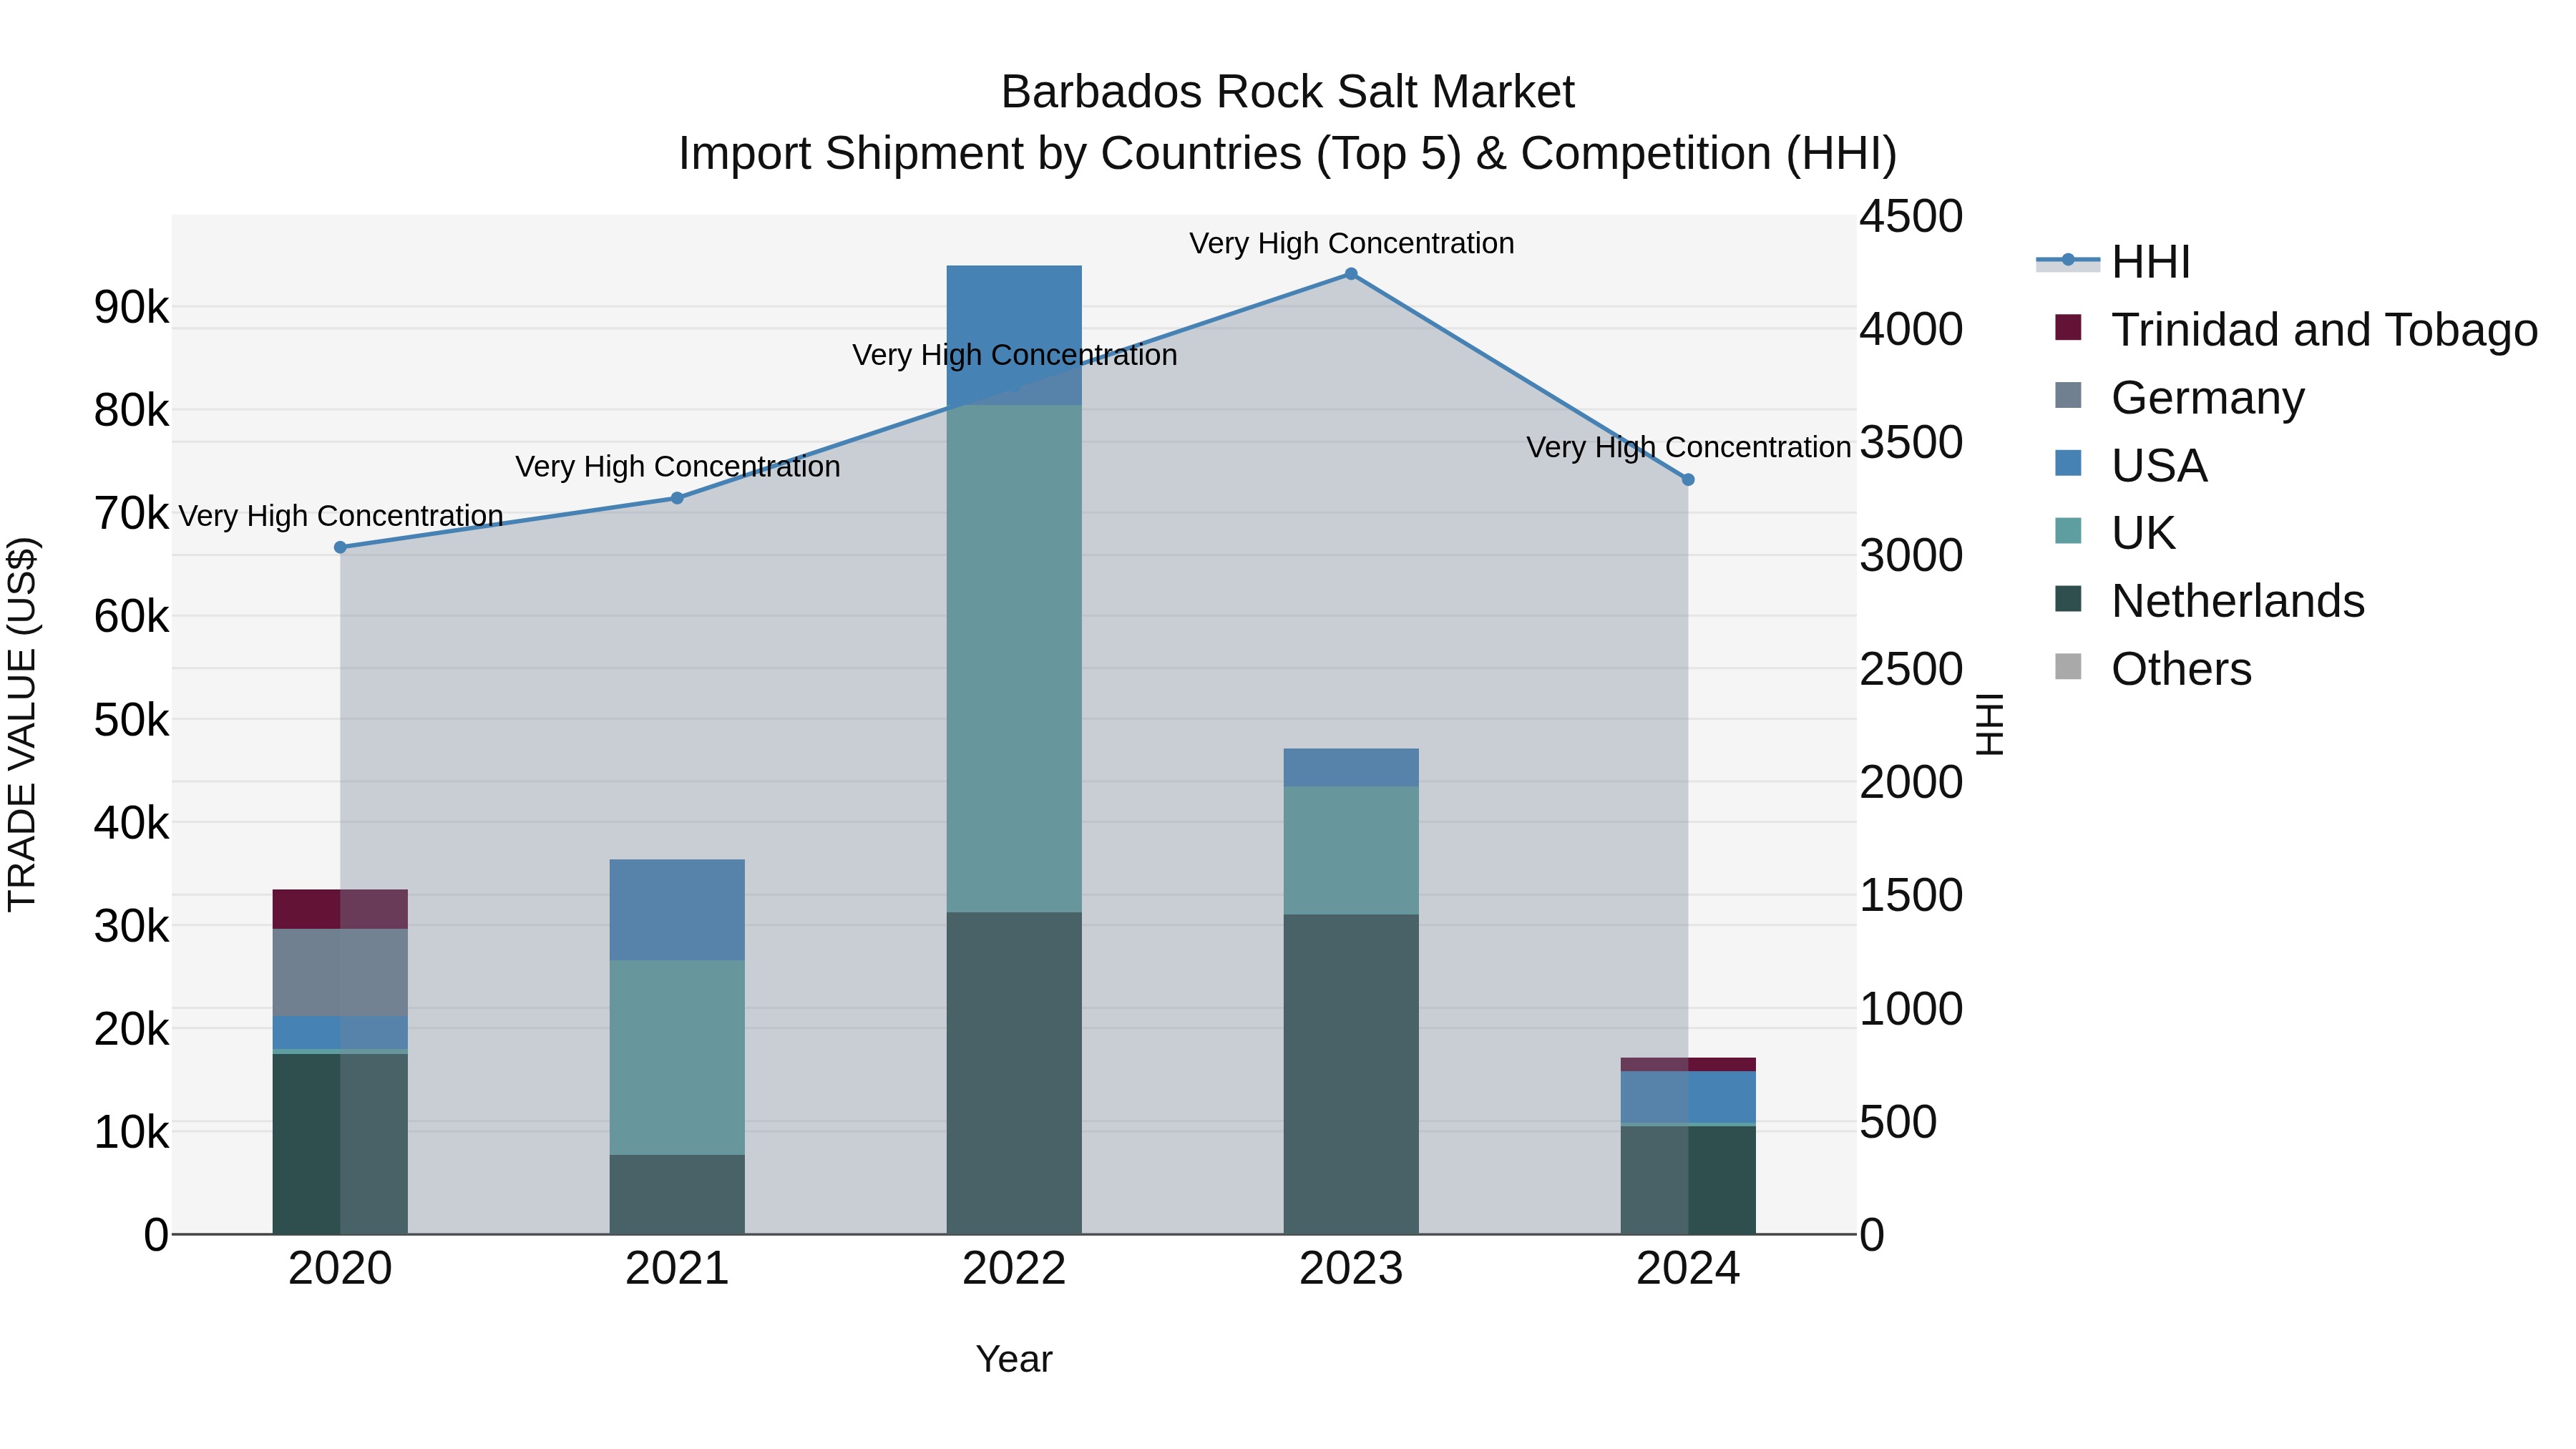Viewport: 2576px width, 1449px height.
Task: Select the 2024 HHI data point
Action: coord(1688,480)
